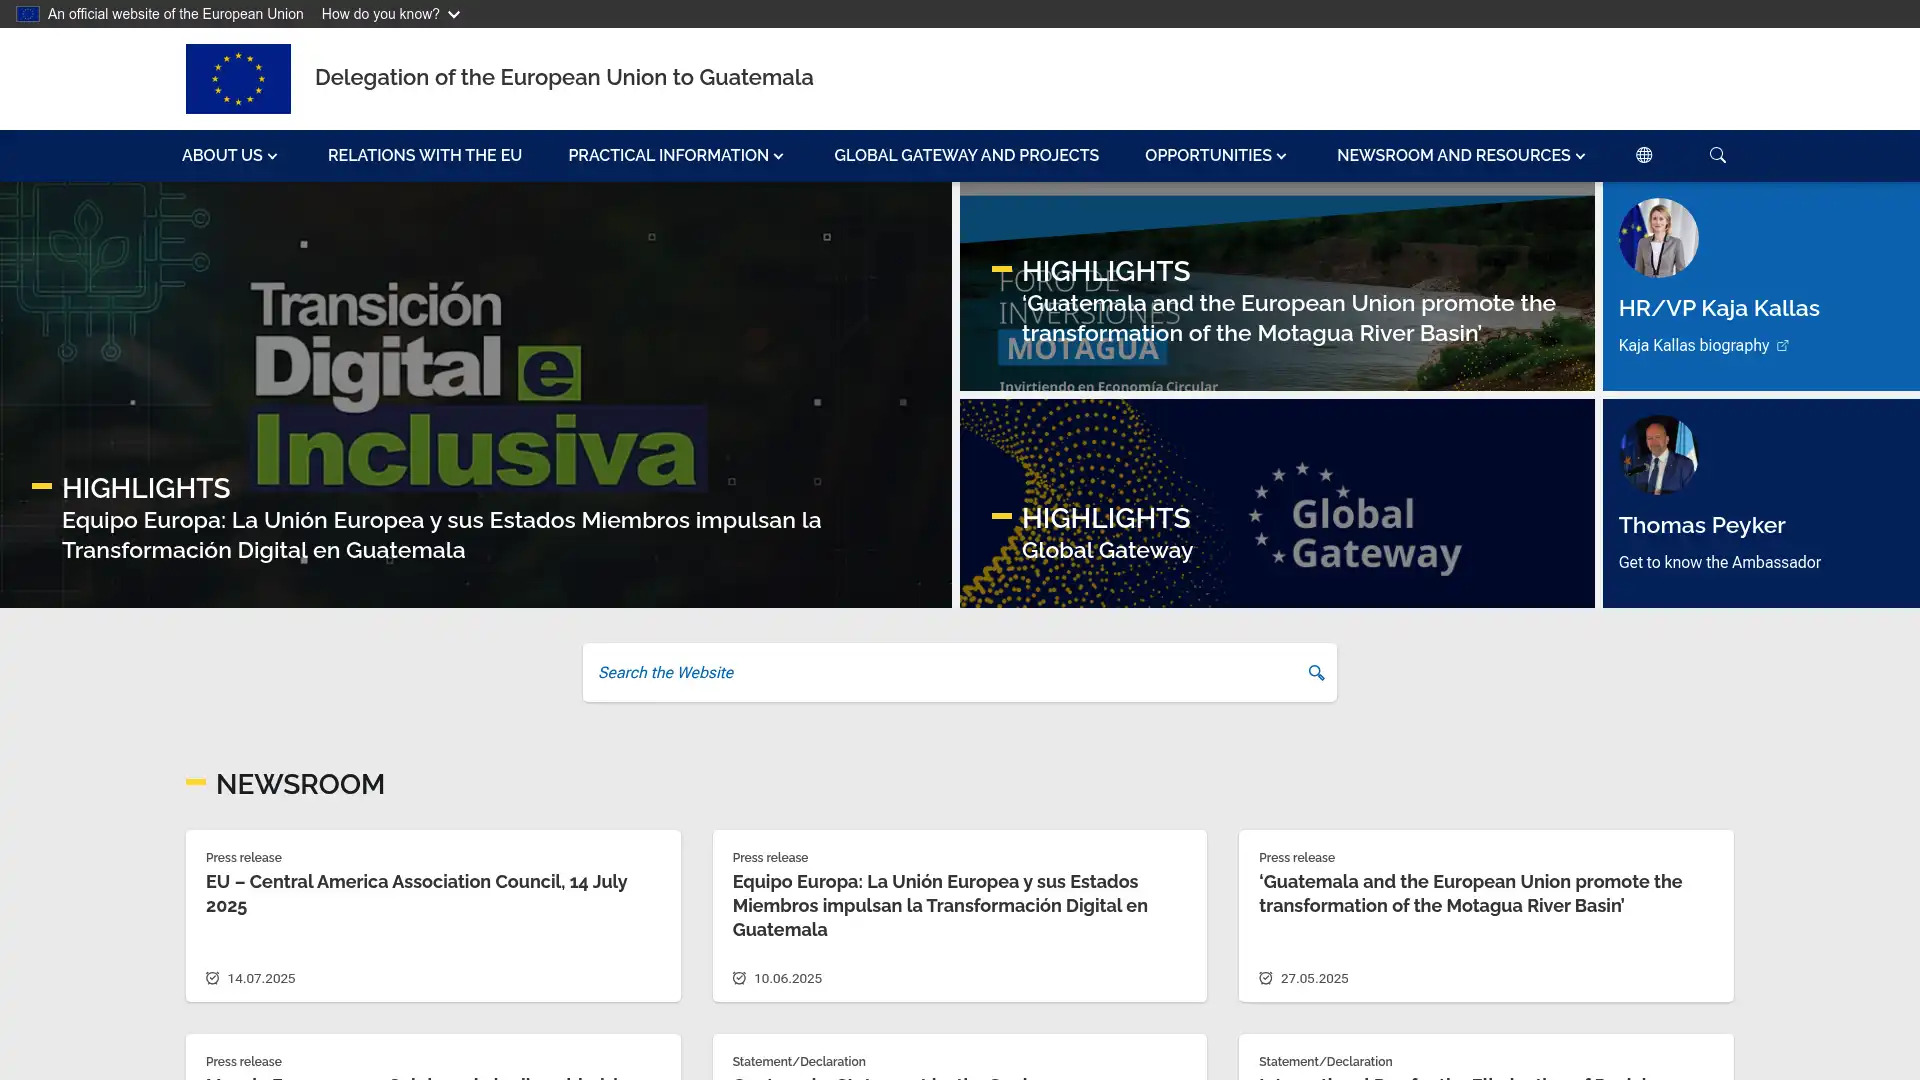Submit search with the search box magnifier
The width and height of the screenshot is (1920, 1080).
point(1316,673)
